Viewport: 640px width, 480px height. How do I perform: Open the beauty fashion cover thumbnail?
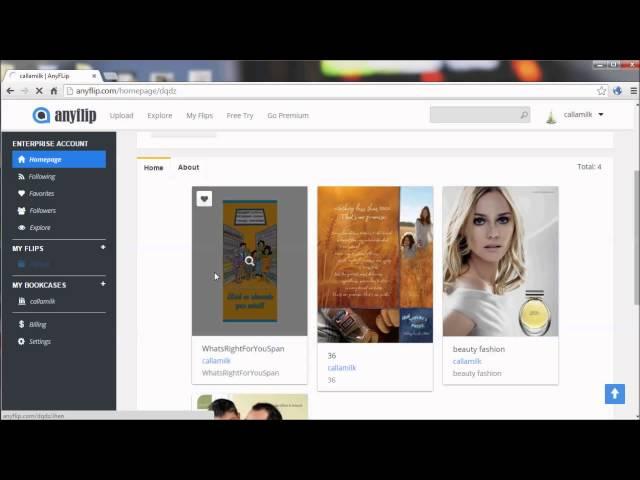pyautogui.click(x=500, y=261)
